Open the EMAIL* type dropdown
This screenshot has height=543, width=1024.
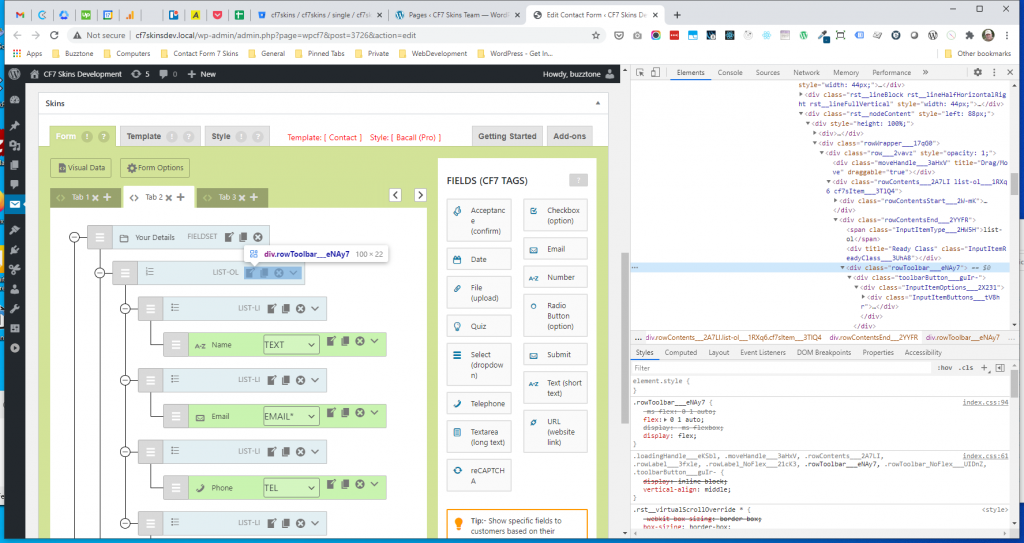[x=290, y=416]
